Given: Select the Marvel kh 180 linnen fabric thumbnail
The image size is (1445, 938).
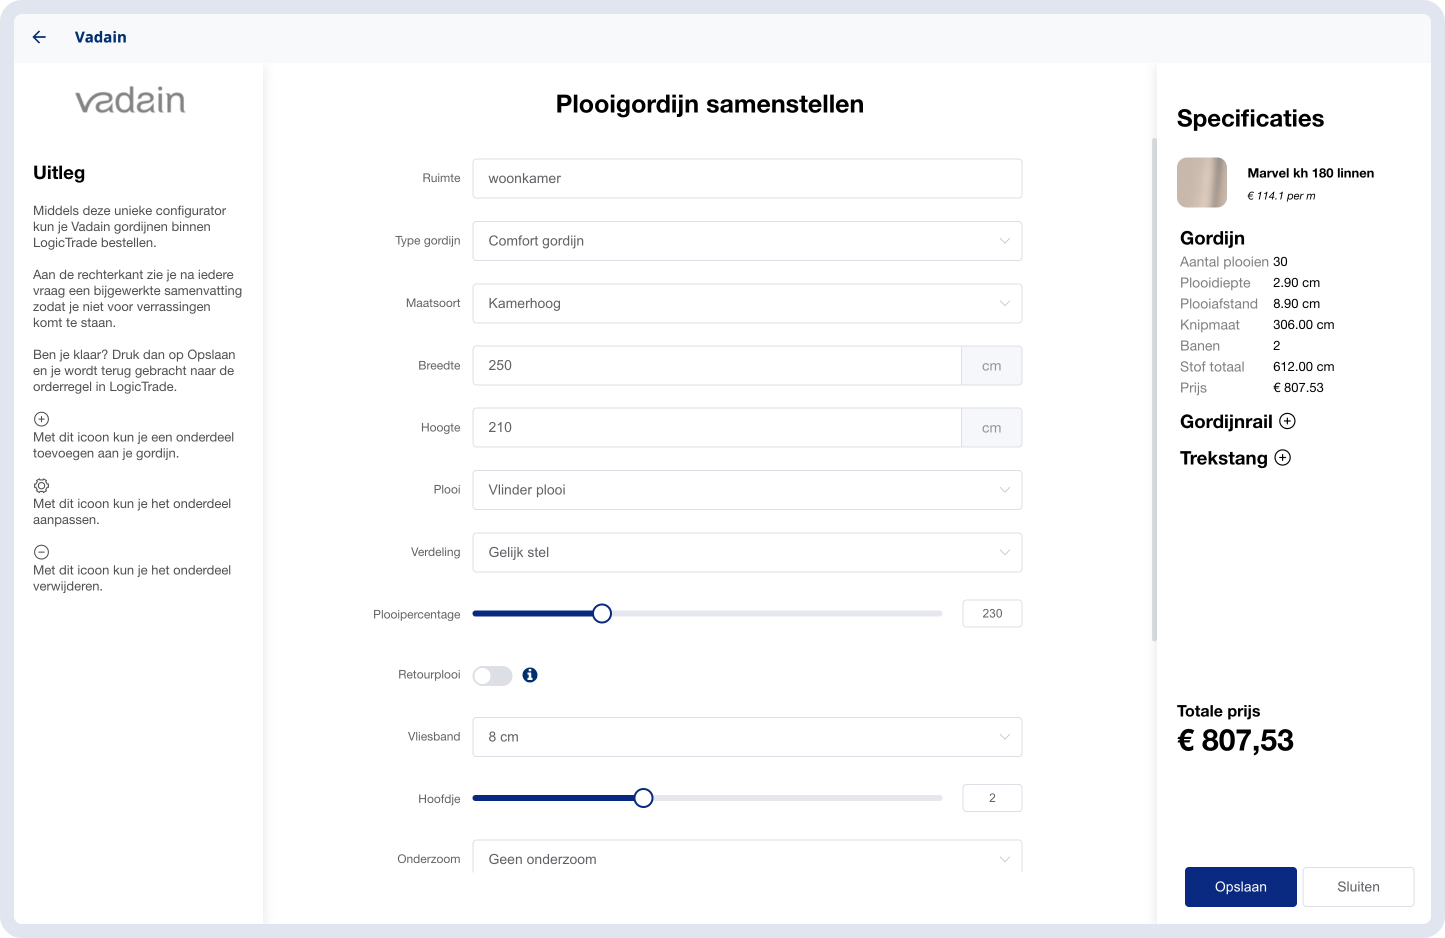Looking at the screenshot, I should (1202, 182).
